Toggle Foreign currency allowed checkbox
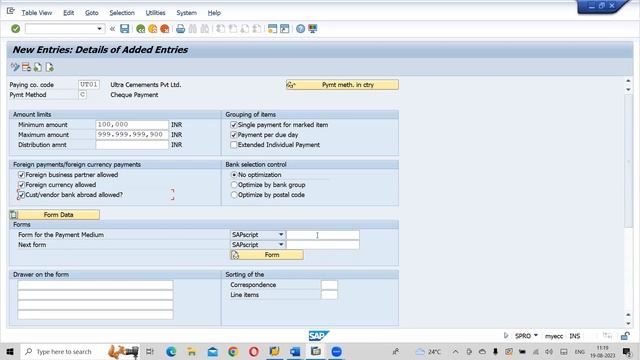Viewport: 640px width, 360px height. (21, 185)
